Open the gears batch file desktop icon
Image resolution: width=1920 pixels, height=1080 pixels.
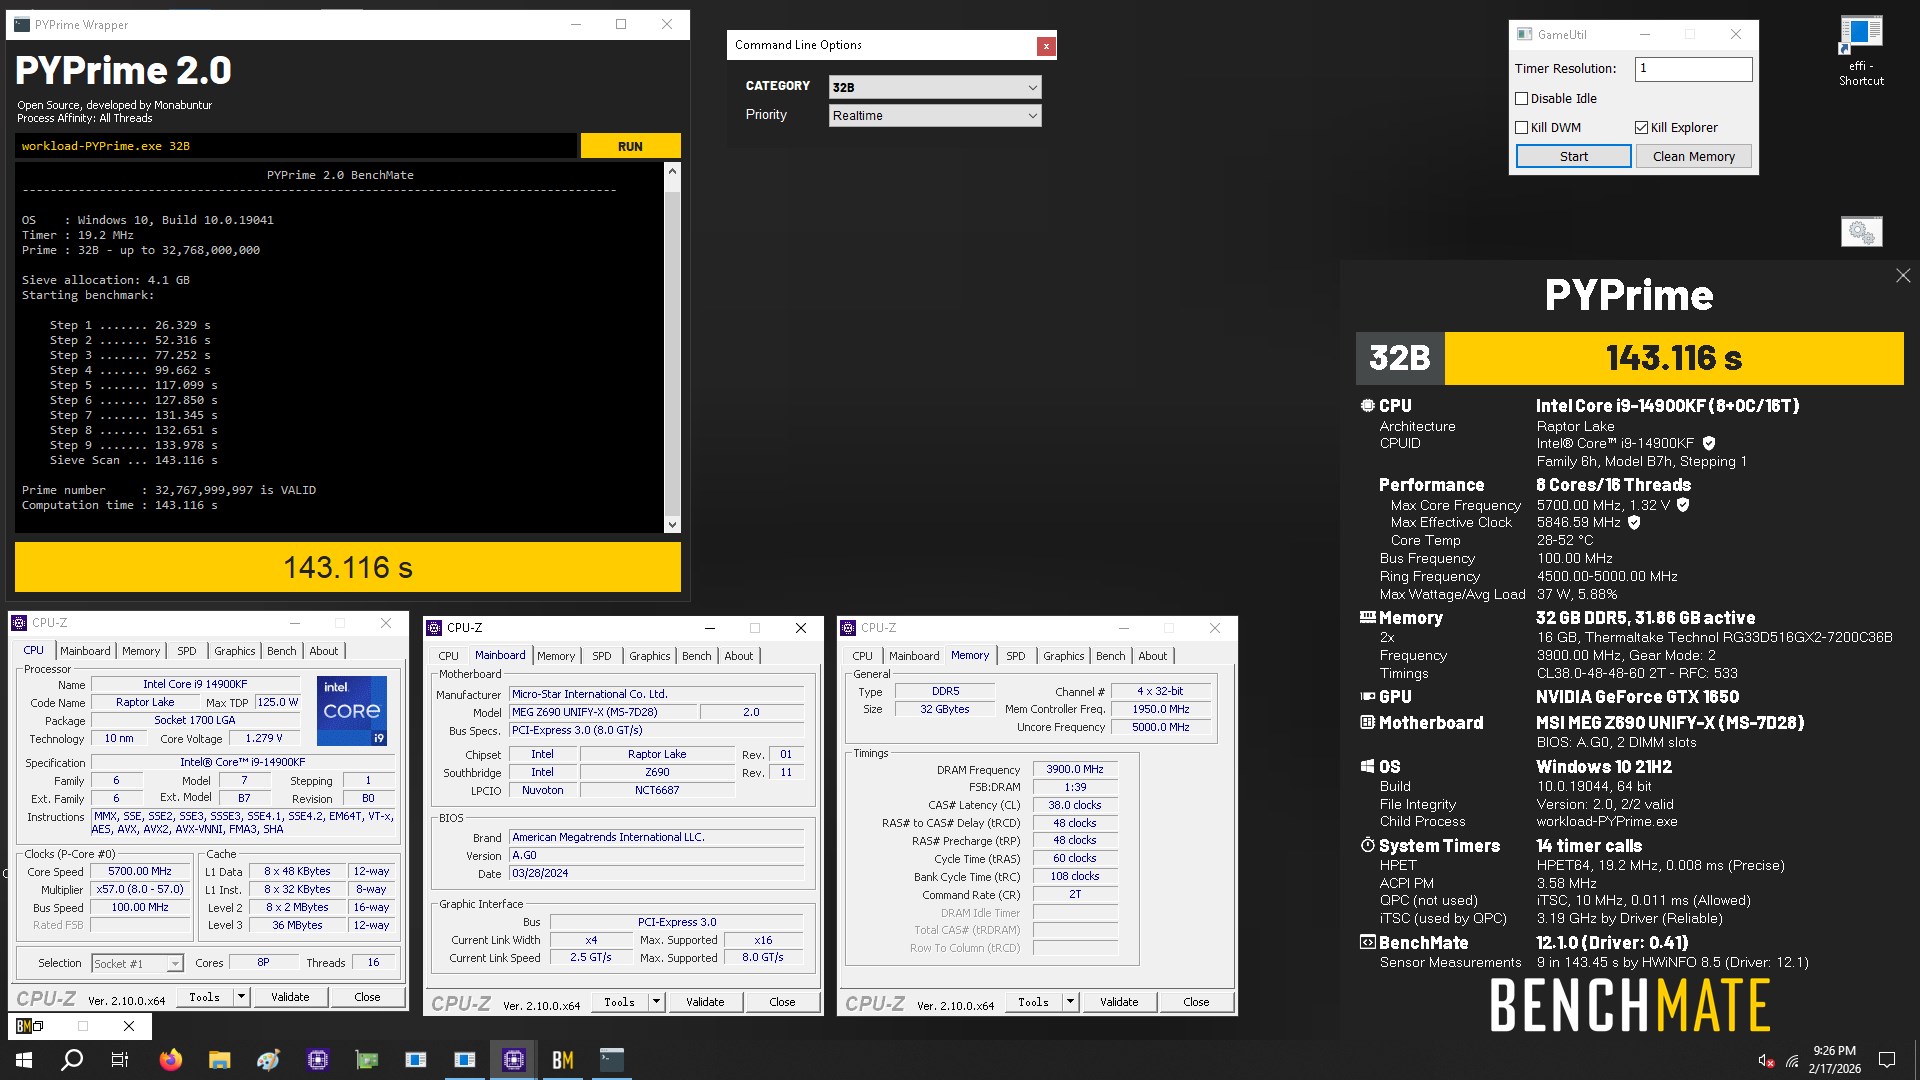pos(1861,231)
